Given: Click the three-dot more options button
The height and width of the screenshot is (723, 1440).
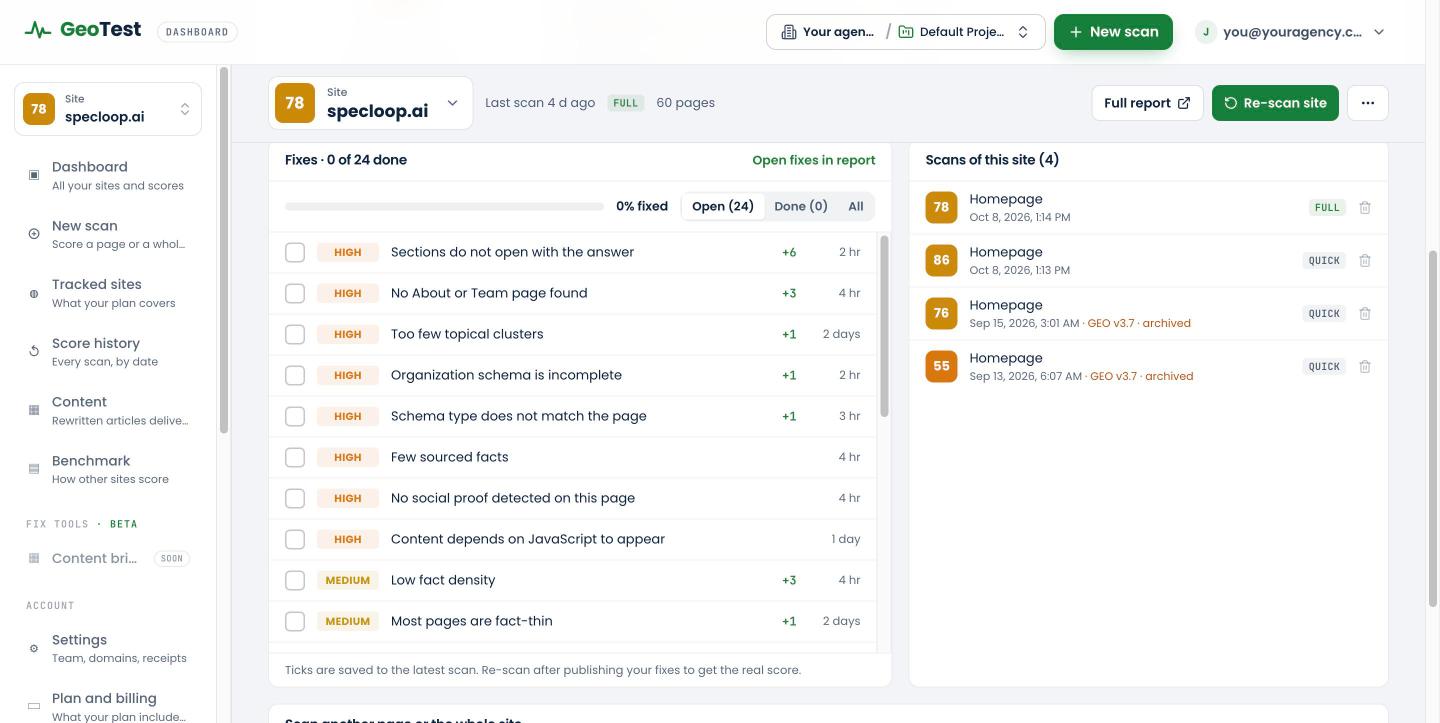Looking at the screenshot, I should 1368,103.
